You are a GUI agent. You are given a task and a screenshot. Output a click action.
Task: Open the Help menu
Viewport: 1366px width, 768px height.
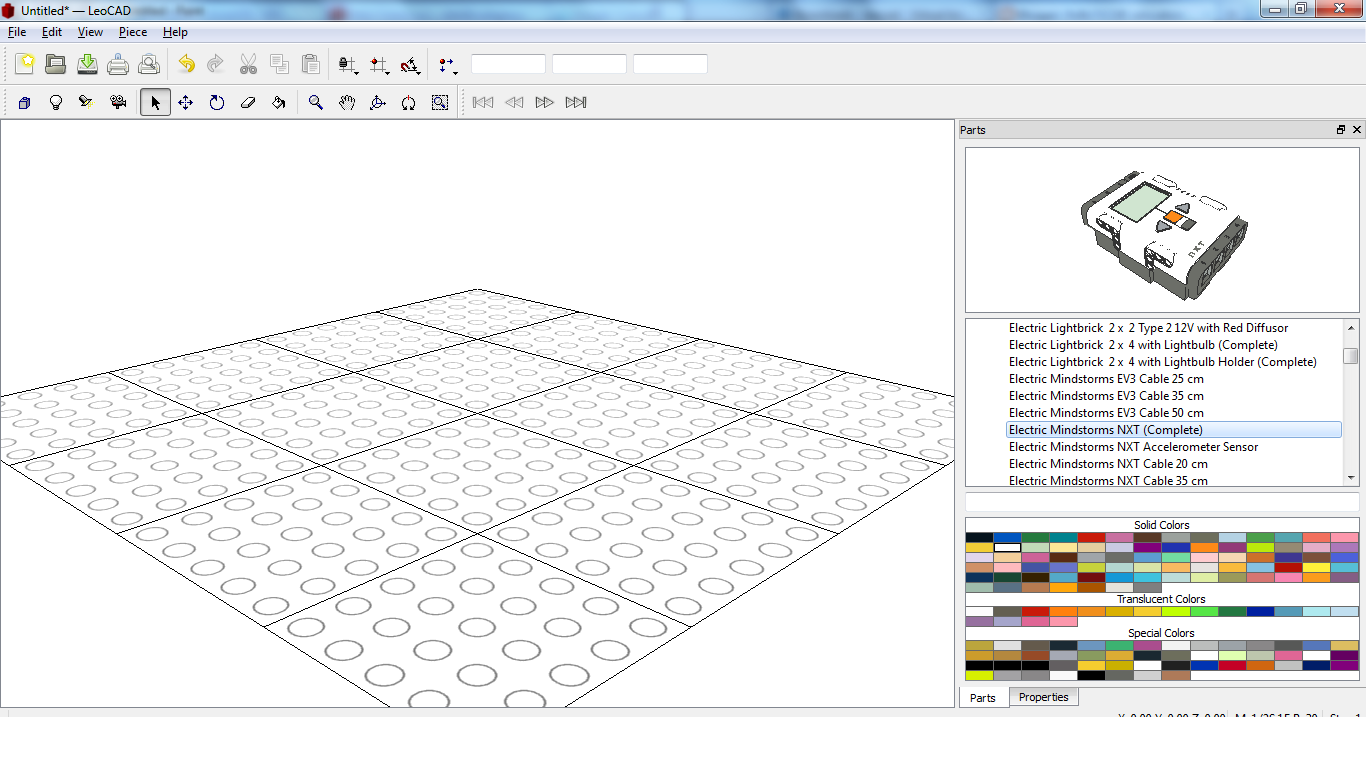(x=175, y=32)
